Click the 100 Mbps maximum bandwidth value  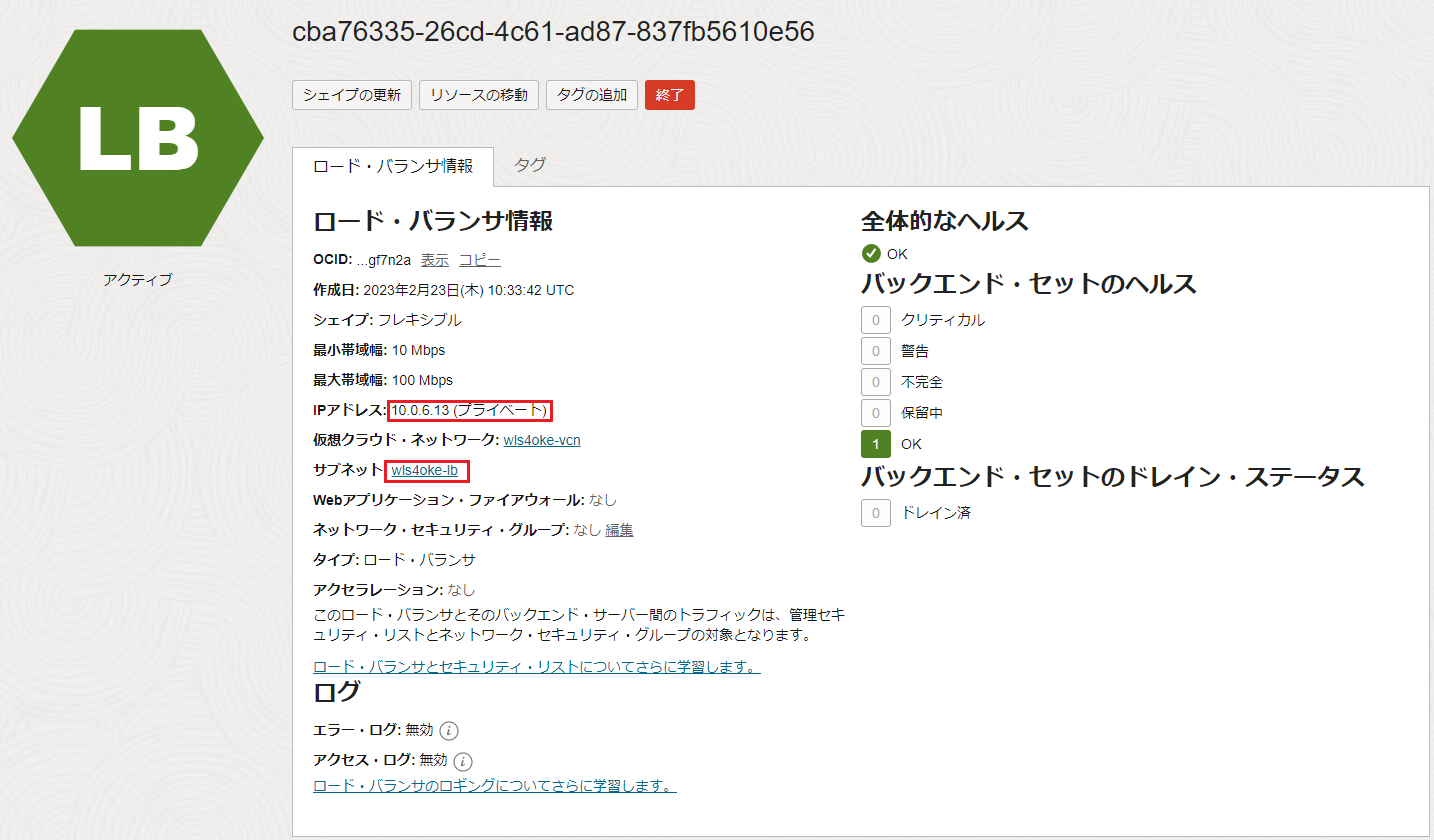click(x=422, y=380)
